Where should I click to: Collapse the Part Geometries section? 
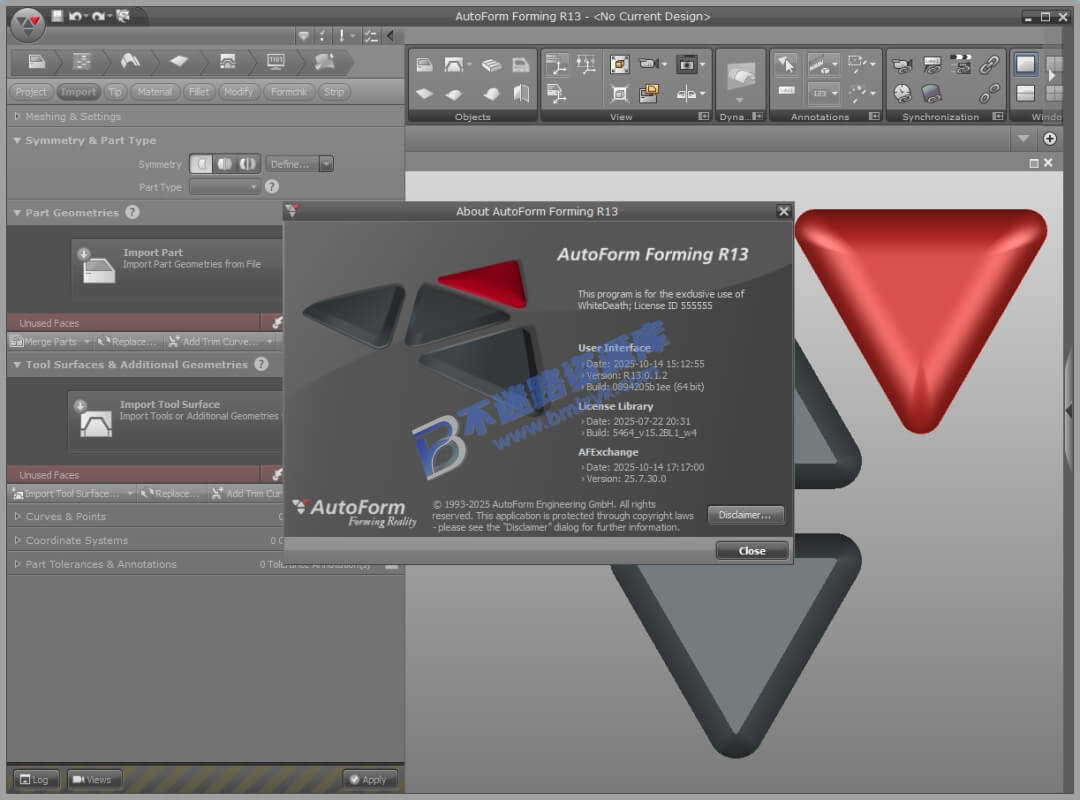(17, 213)
